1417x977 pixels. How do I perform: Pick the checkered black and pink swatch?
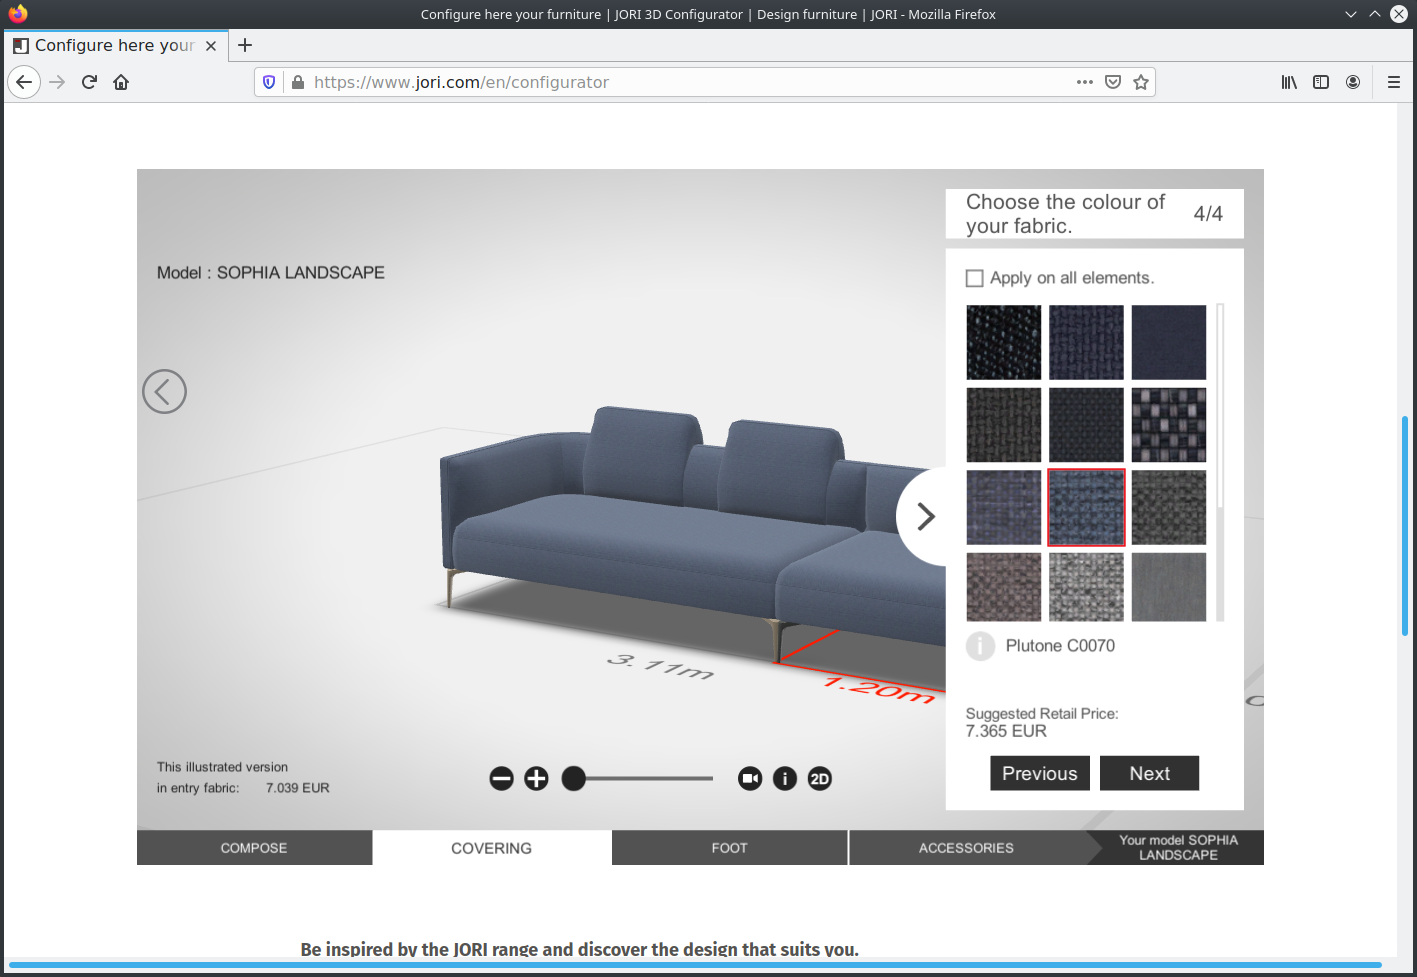pyautogui.click(x=1169, y=425)
